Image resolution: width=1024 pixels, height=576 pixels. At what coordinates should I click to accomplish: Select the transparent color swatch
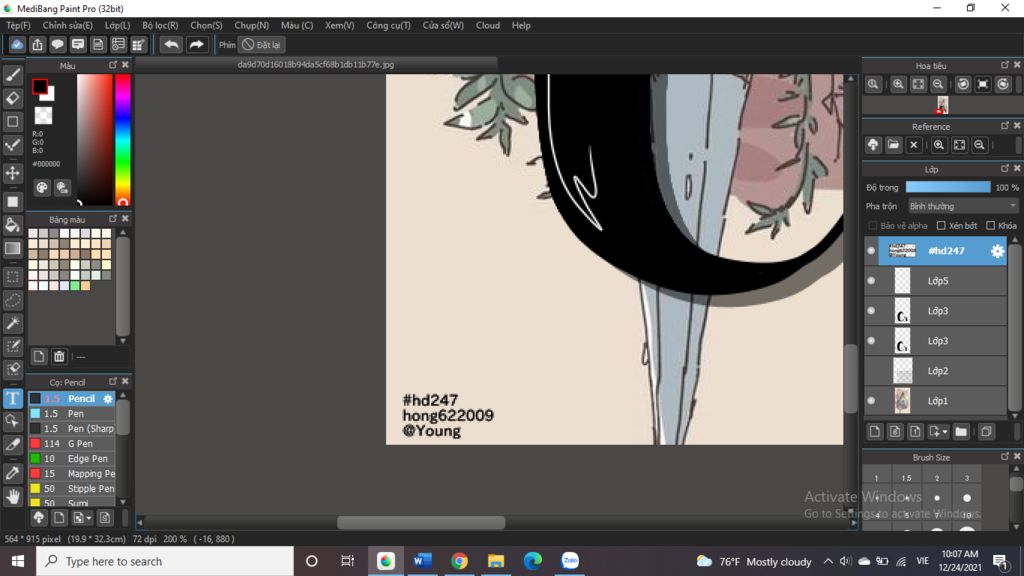tap(43, 116)
